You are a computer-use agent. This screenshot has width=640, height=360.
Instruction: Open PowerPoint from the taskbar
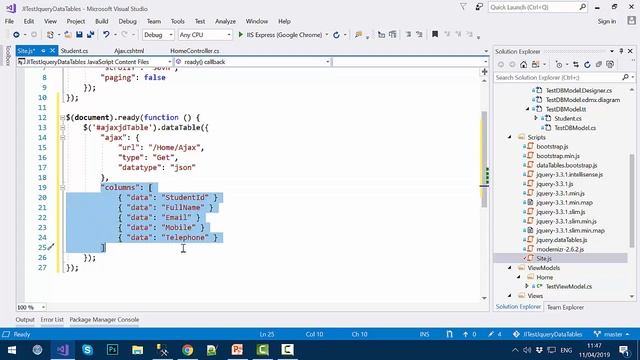(237, 350)
